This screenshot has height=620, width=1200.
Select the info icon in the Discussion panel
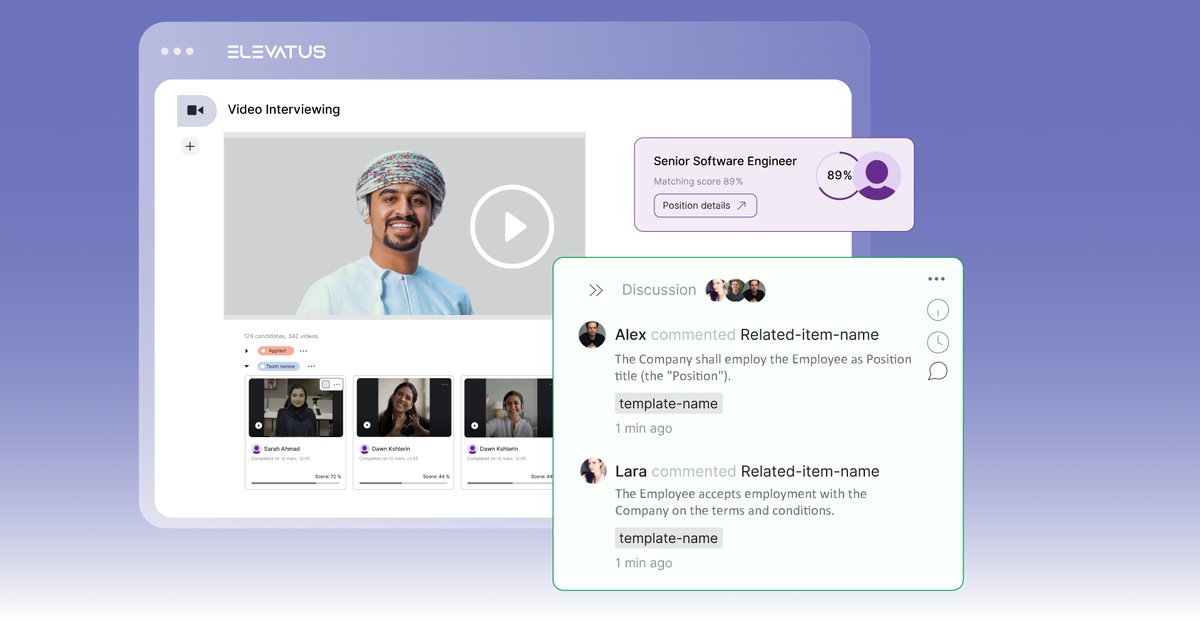937,309
